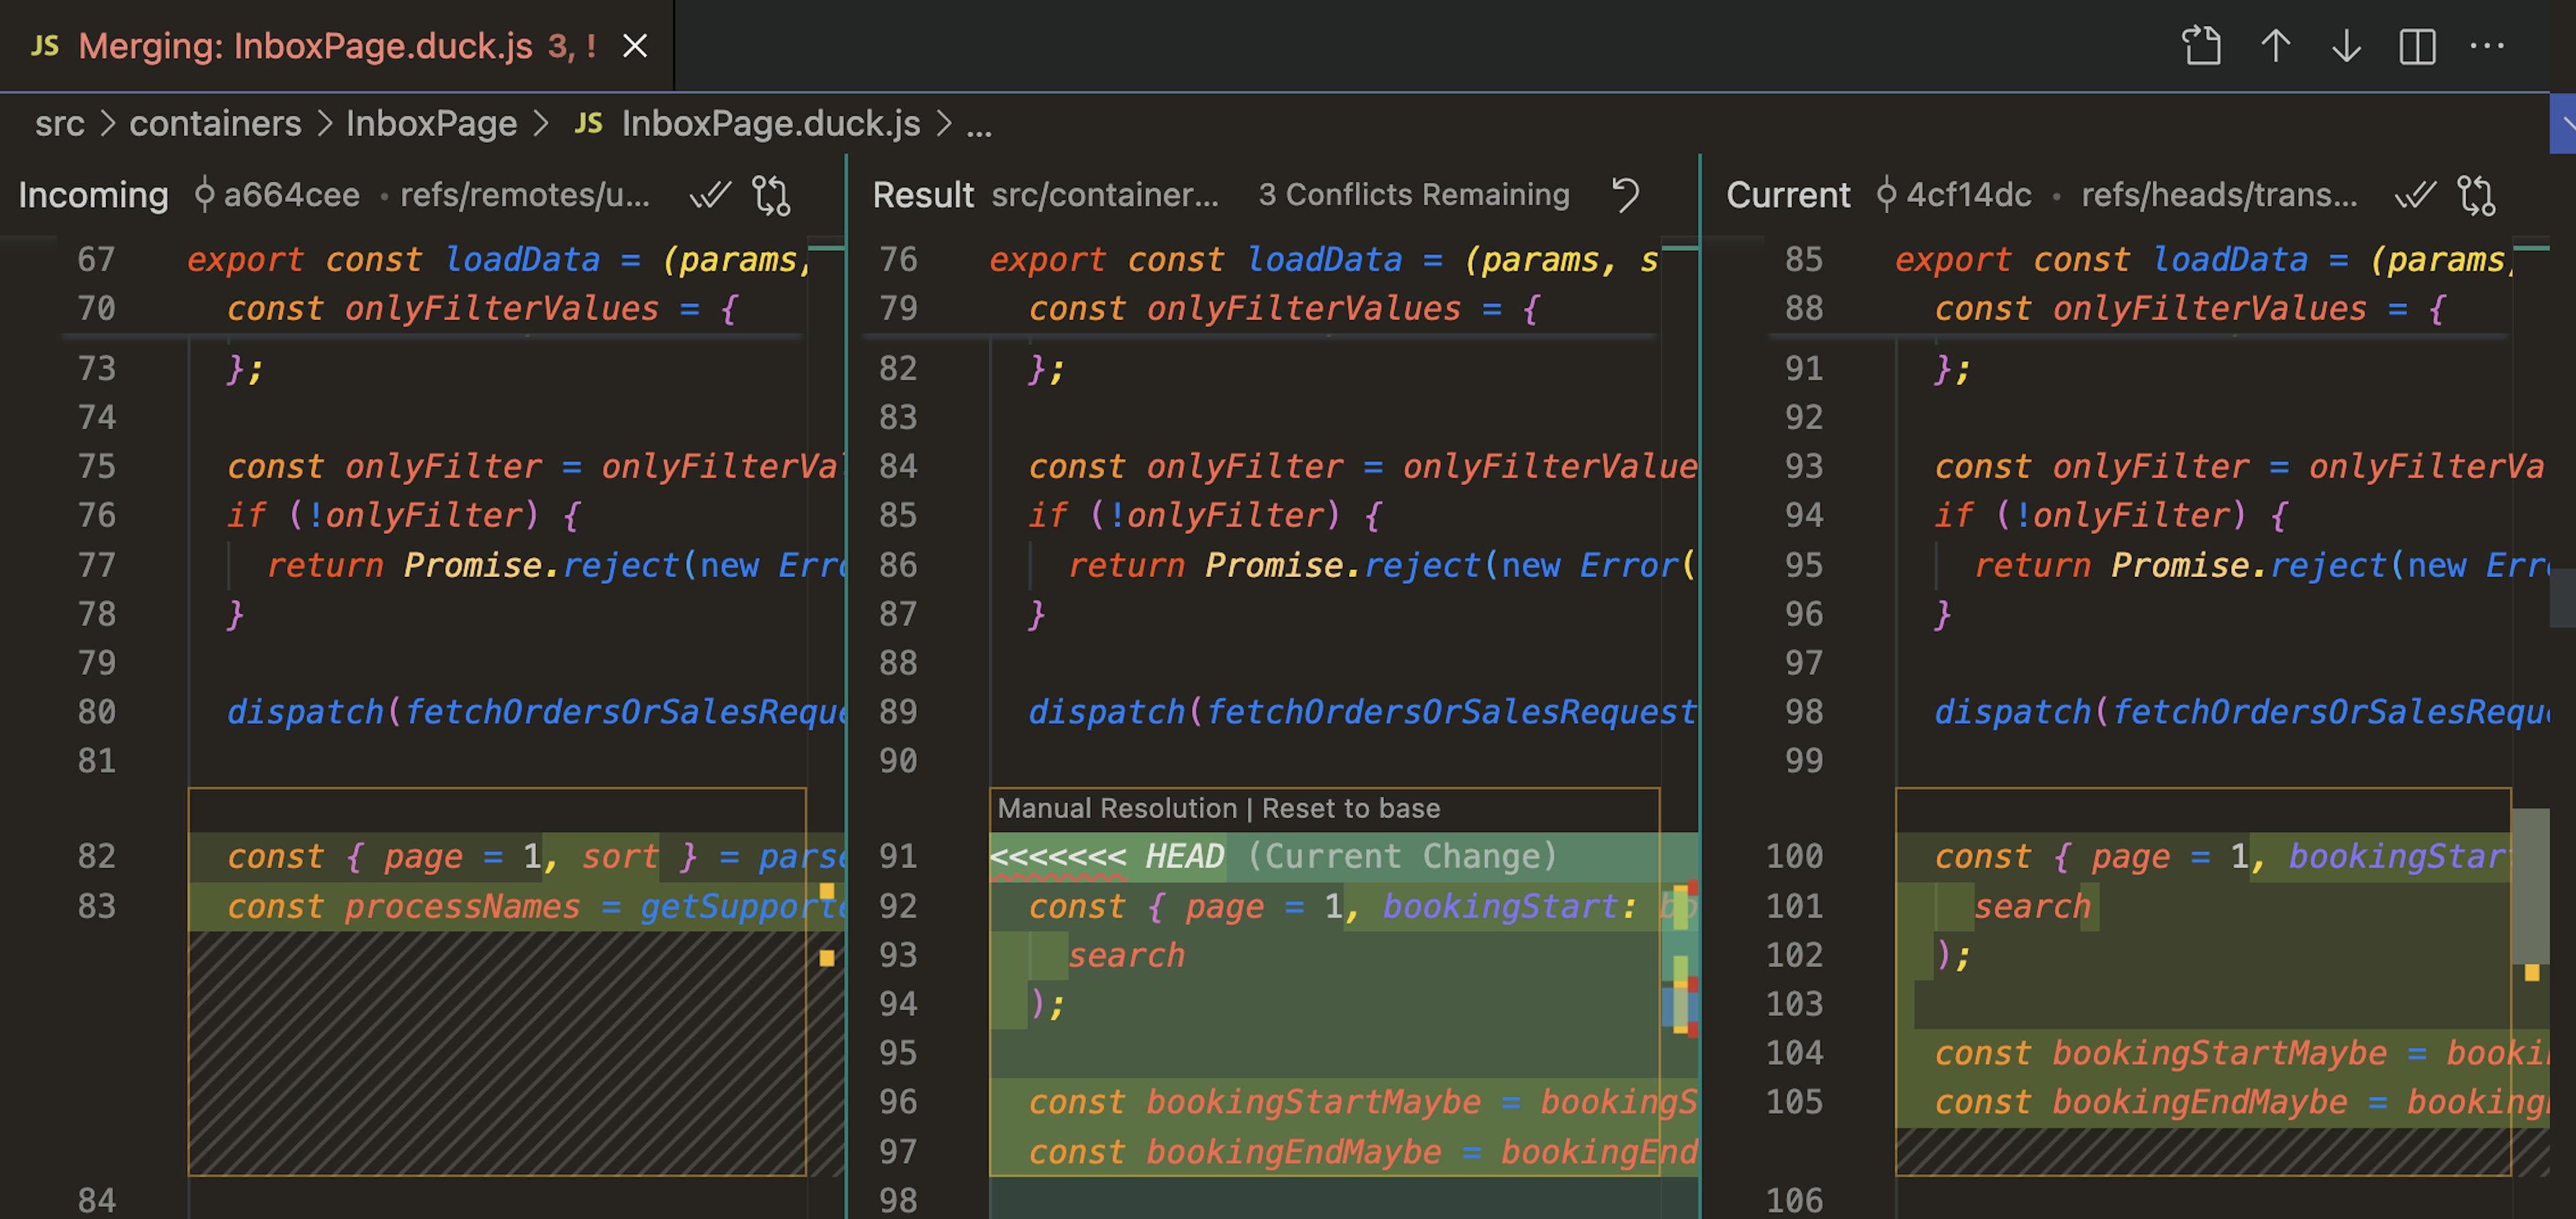
Task: Go to next conflict with down arrow
Action: click(2346, 46)
